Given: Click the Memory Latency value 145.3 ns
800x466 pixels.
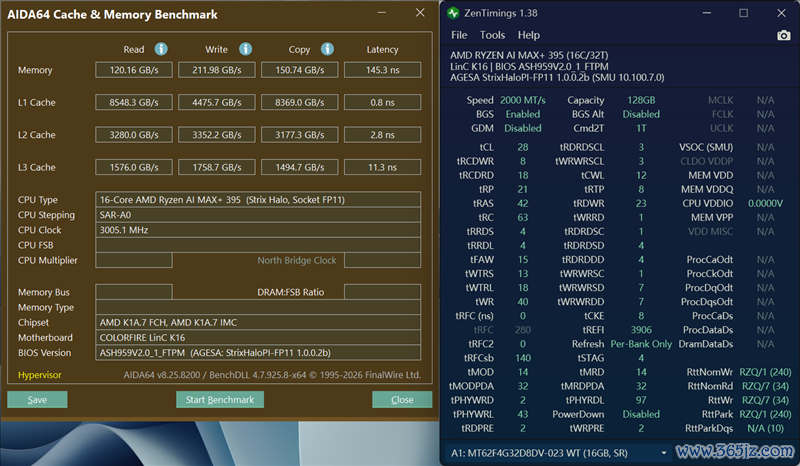Looking at the screenshot, I should tap(383, 70).
